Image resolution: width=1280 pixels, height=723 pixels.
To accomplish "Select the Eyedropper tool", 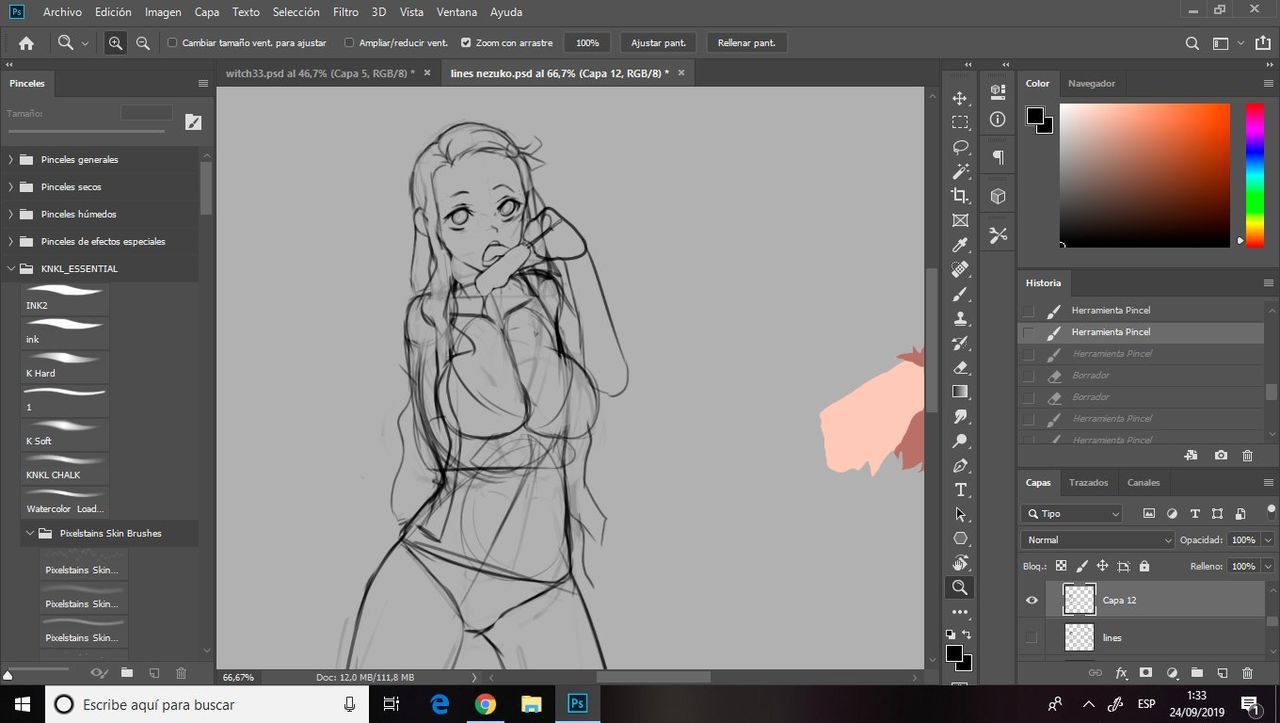I will (960, 245).
